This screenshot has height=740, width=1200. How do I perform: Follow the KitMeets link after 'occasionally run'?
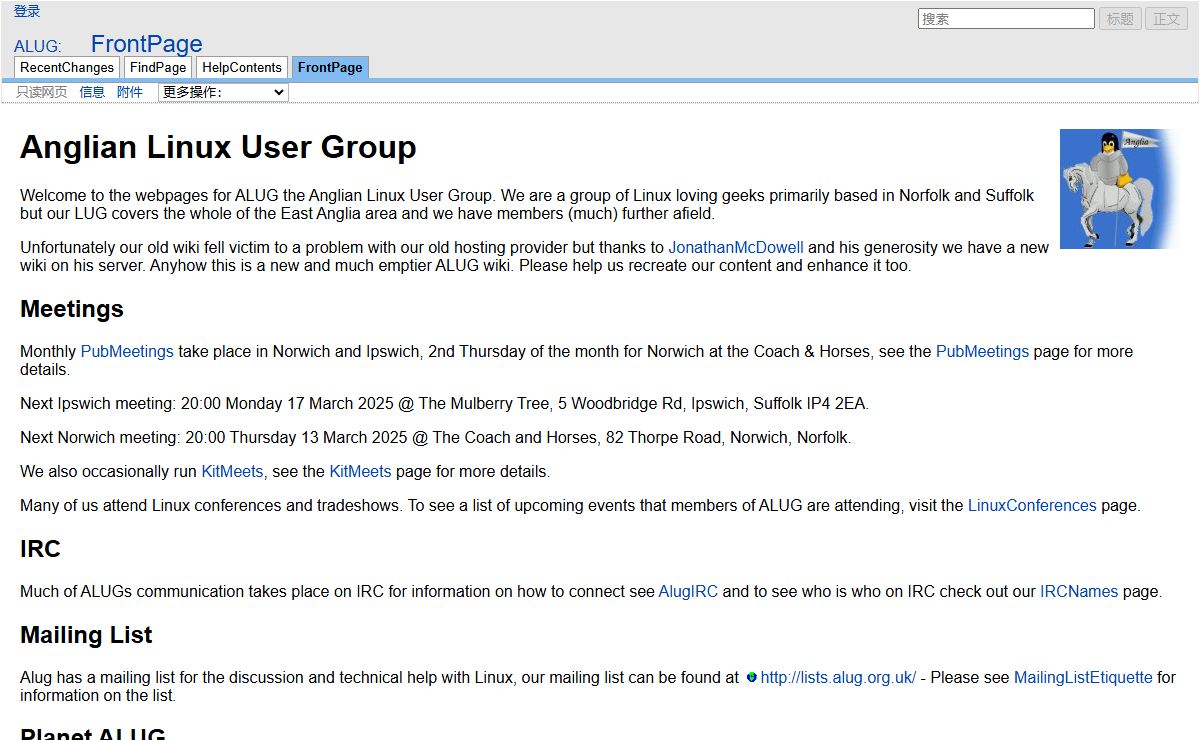click(x=232, y=472)
